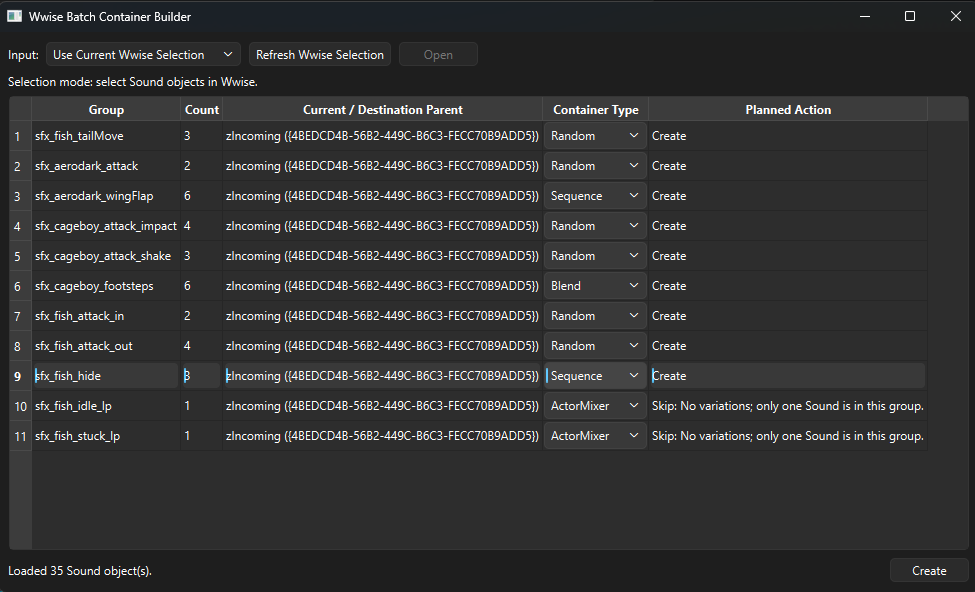
Task: Close the Batch Container Builder window
Action: (956, 16)
